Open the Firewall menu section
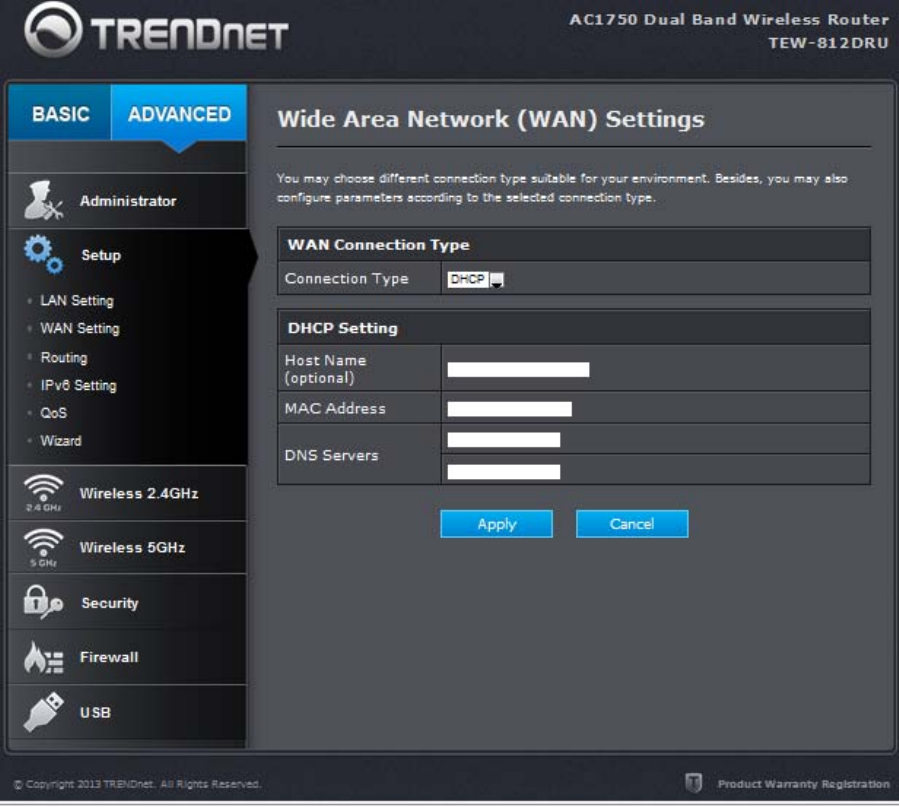This screenshot has width=899, height=807. point(128,657)
